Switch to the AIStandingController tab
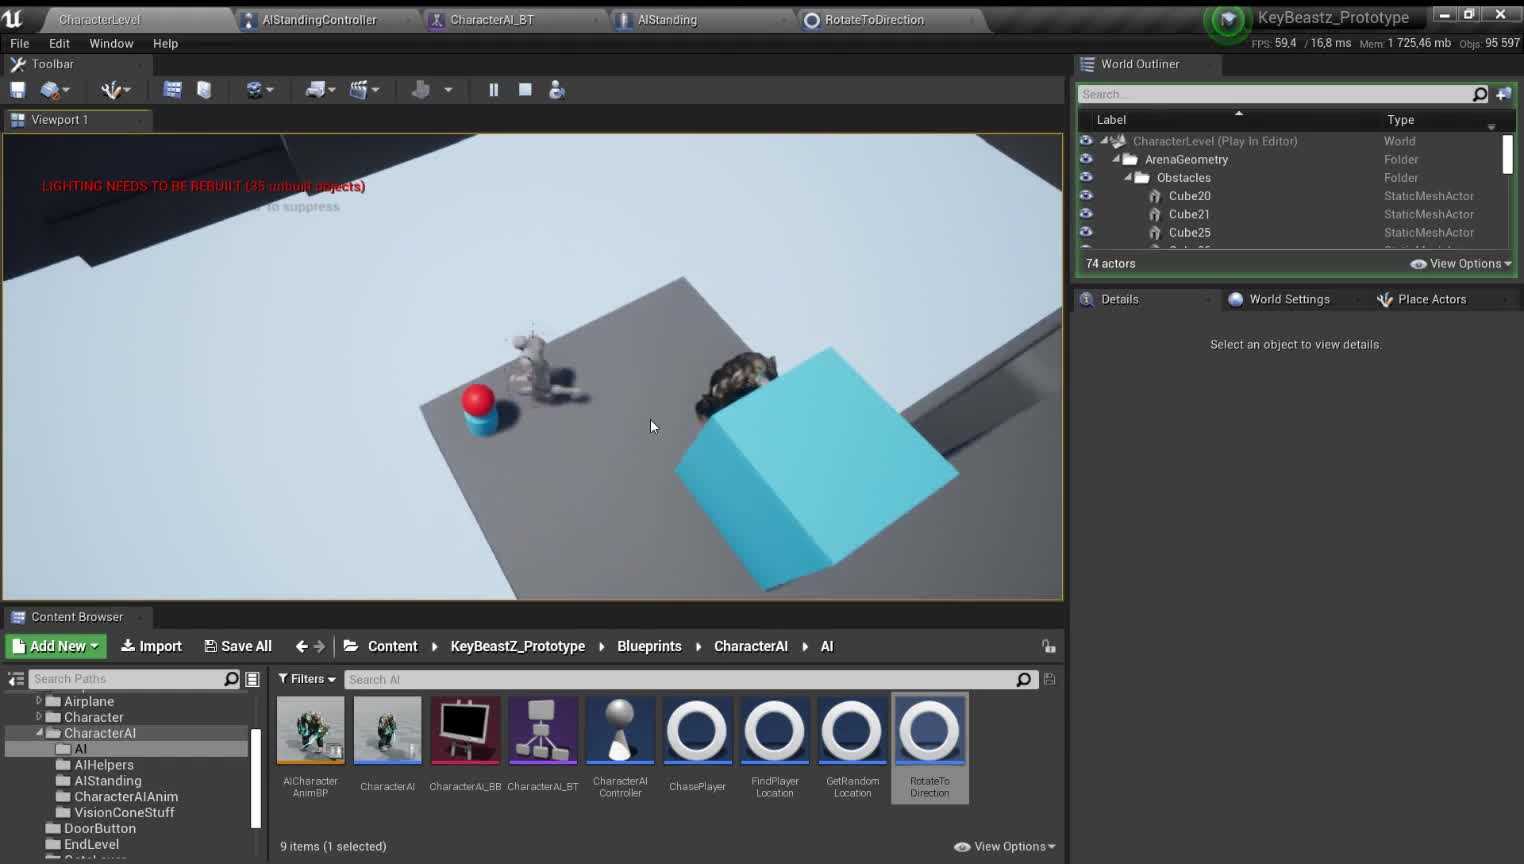1524x864 pixels. 319,20
